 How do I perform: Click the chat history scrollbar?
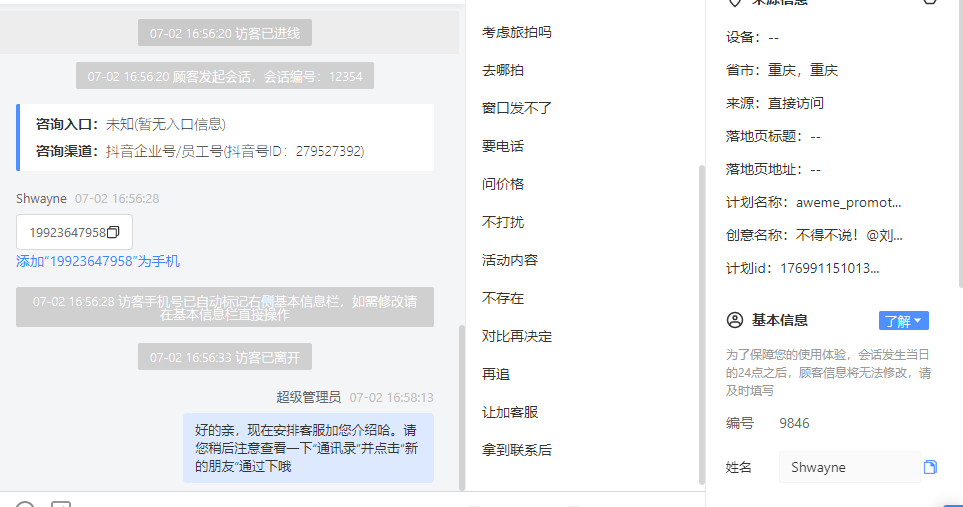click(x=462, y=408)
